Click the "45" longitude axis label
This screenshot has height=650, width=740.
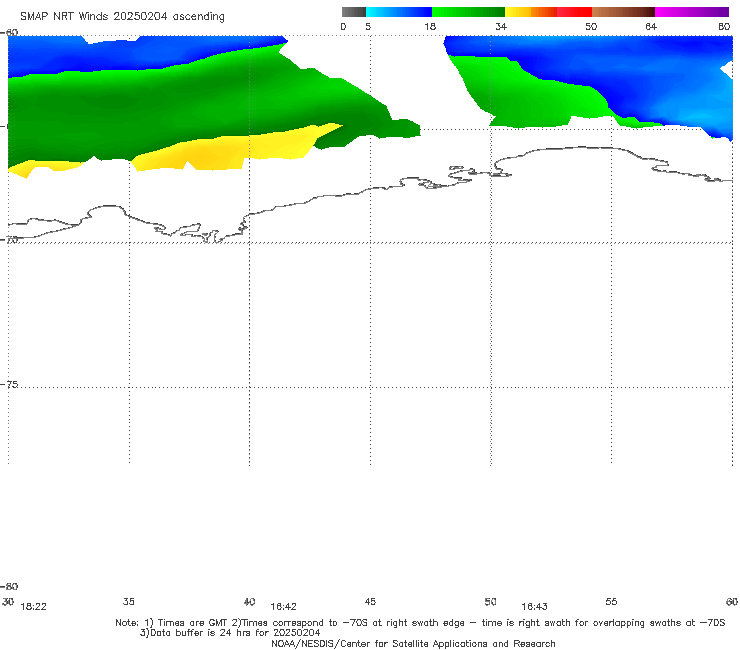[x=370, y=601]
